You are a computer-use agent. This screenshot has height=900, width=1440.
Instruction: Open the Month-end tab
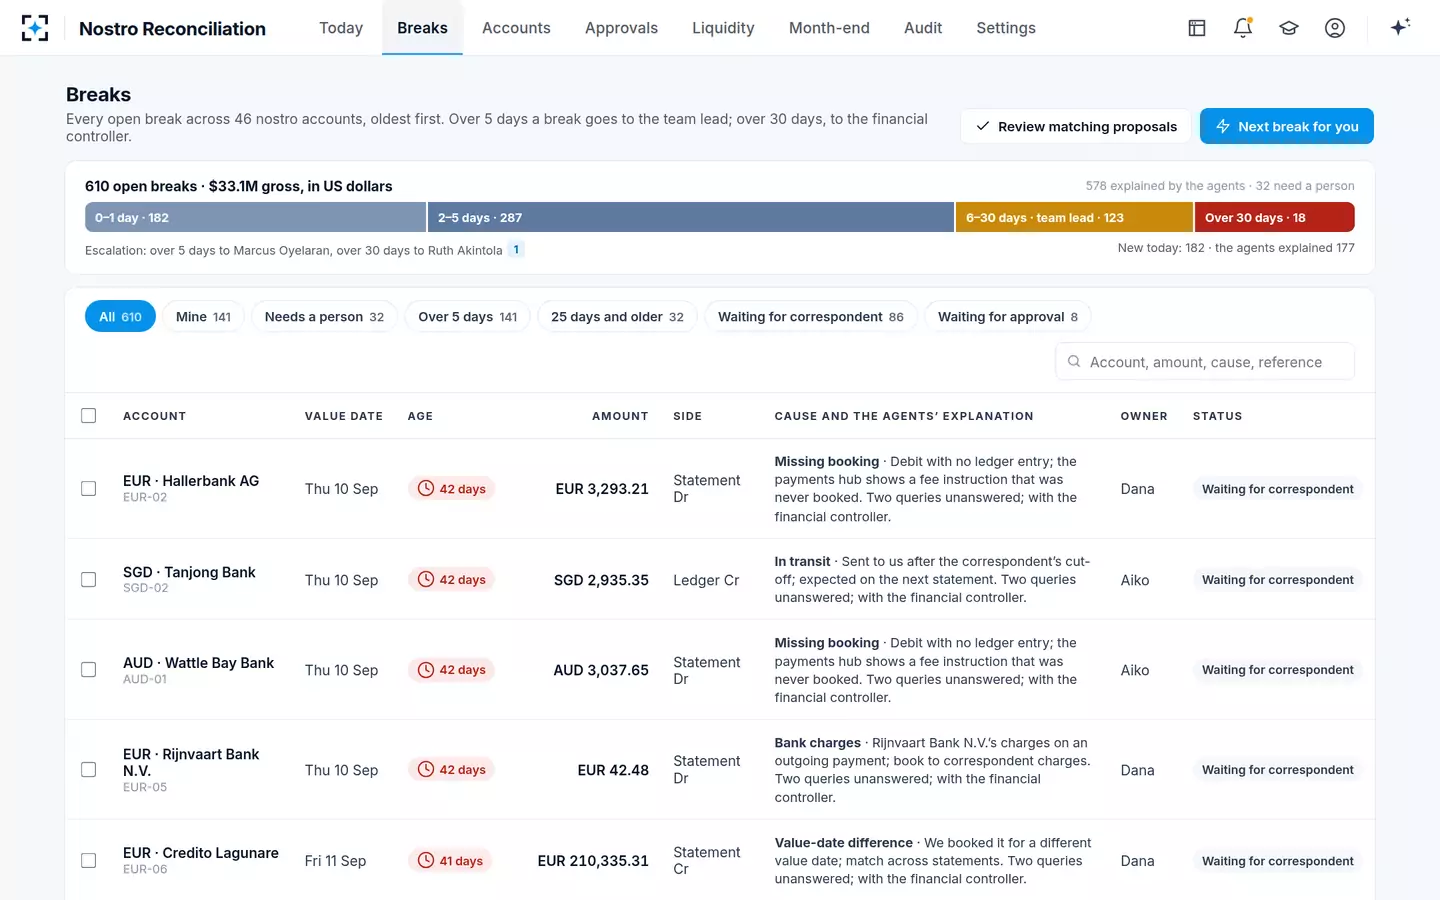[829, 28]
